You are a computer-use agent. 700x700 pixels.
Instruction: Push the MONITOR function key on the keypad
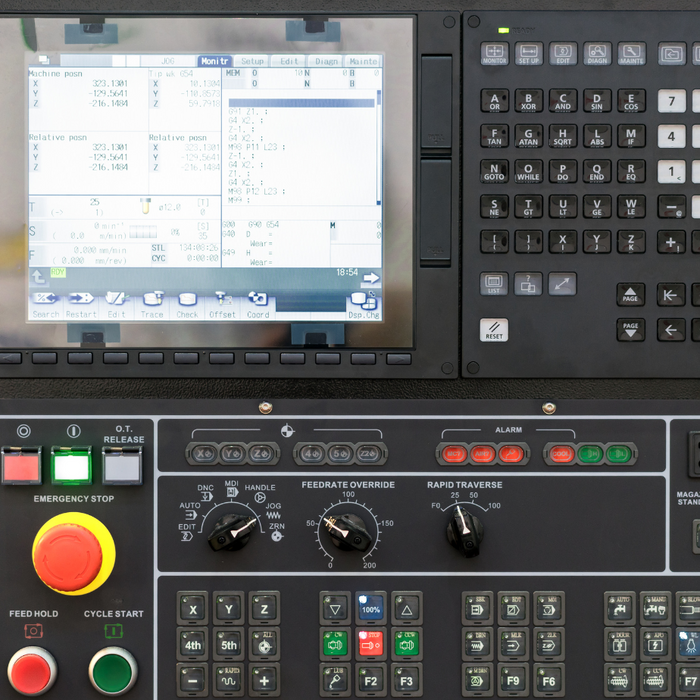(495, 54)
